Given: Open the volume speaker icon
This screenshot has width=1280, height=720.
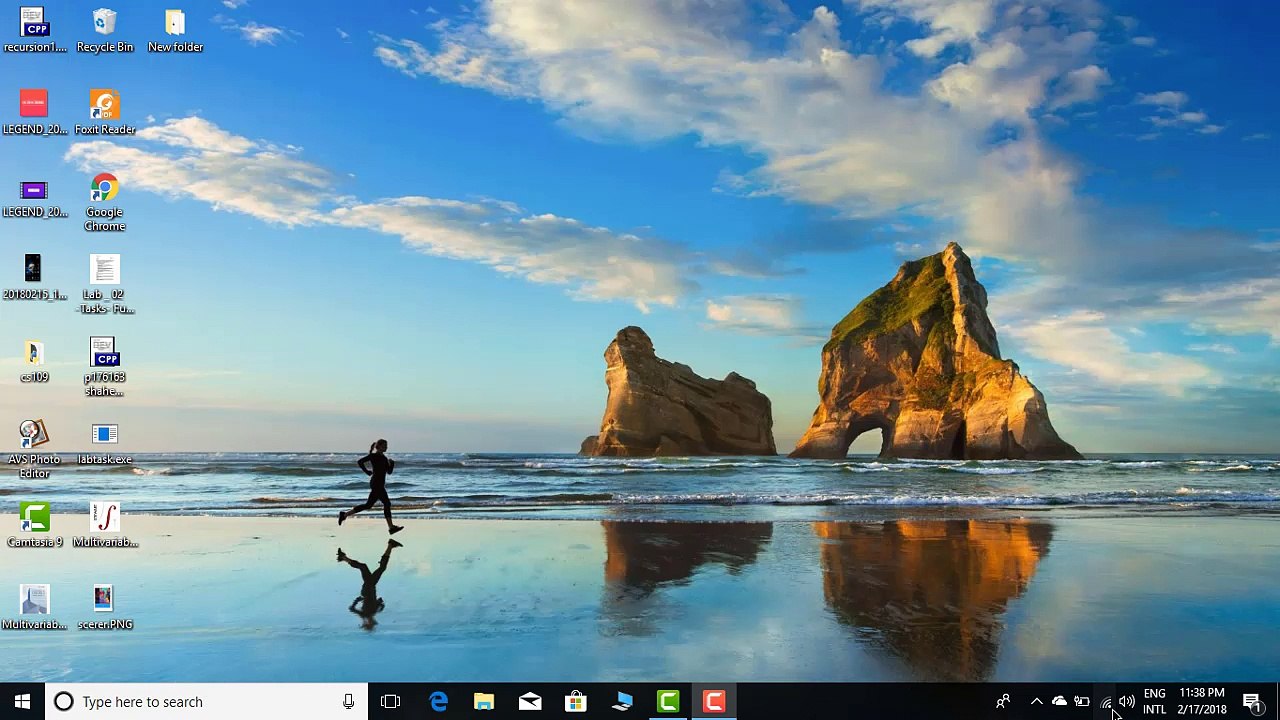Looking at the screenshot, I should click(x=1127, y=702).
